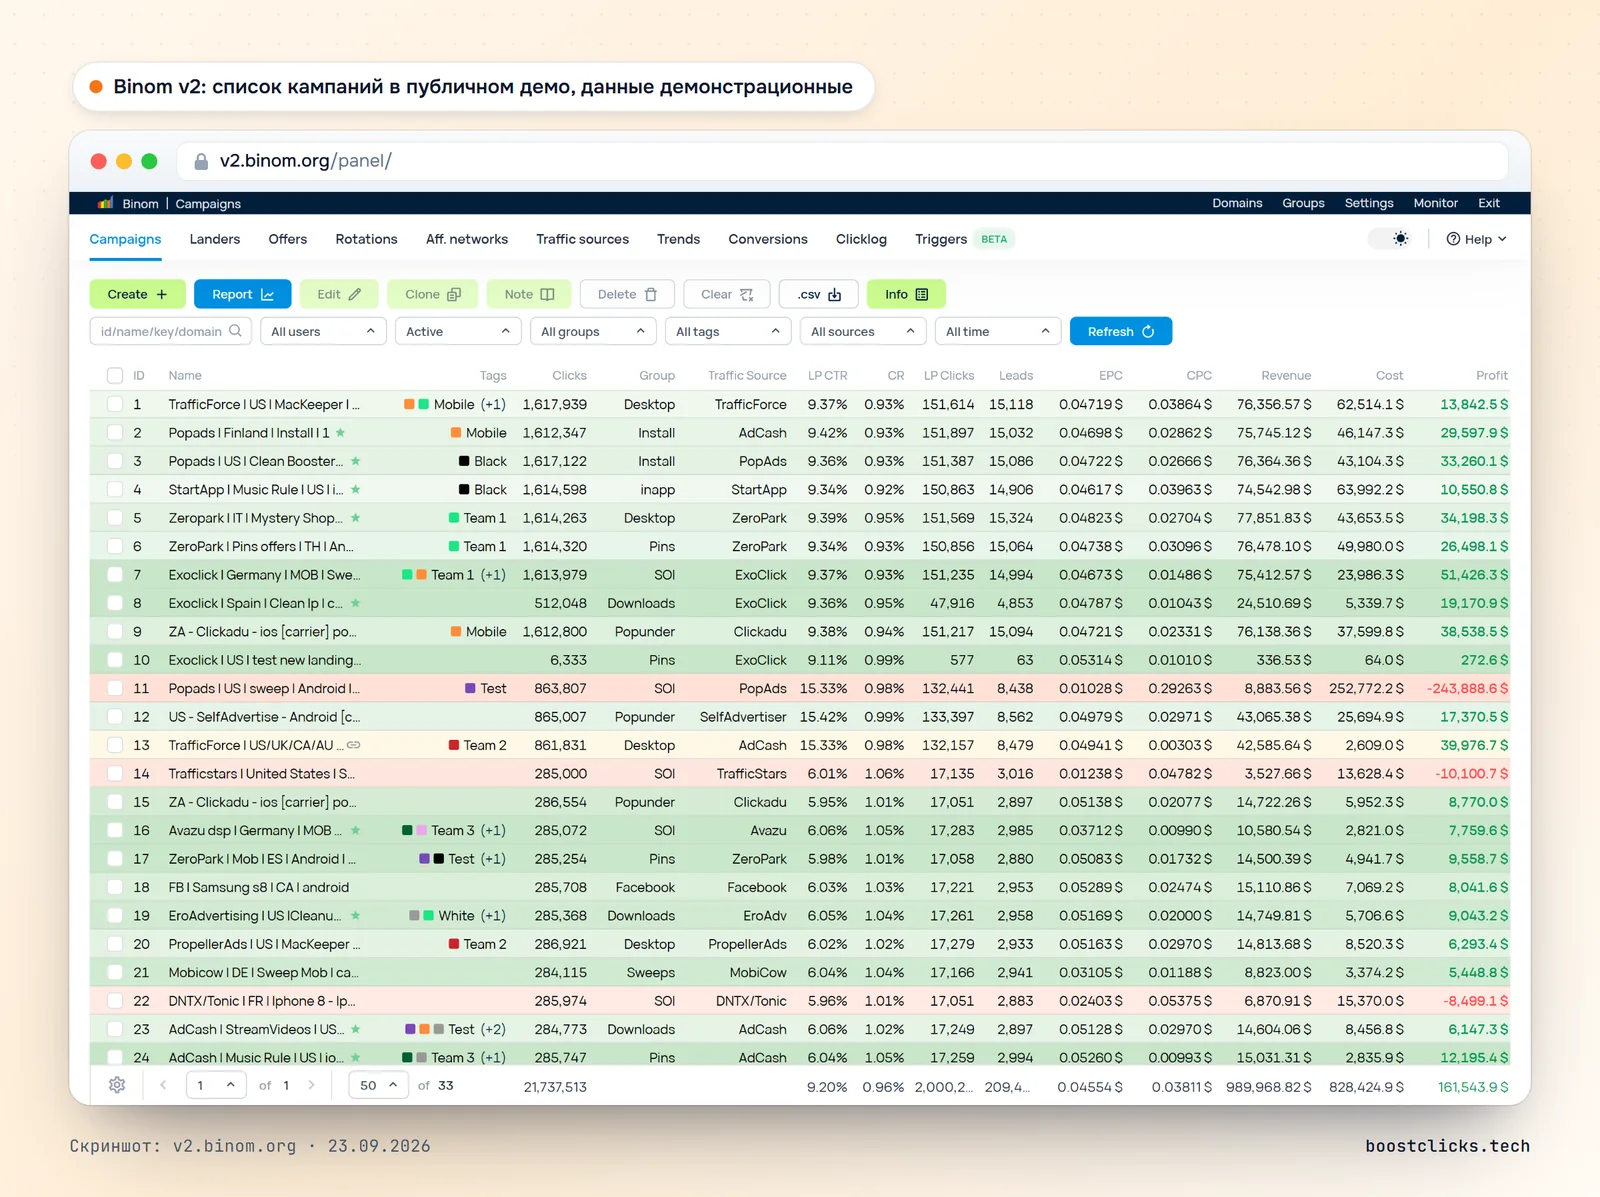The width and height of the screenshot is (1600, 1197).
Task: Click the star next to Popads Finland Install
Action: (341, 433)
